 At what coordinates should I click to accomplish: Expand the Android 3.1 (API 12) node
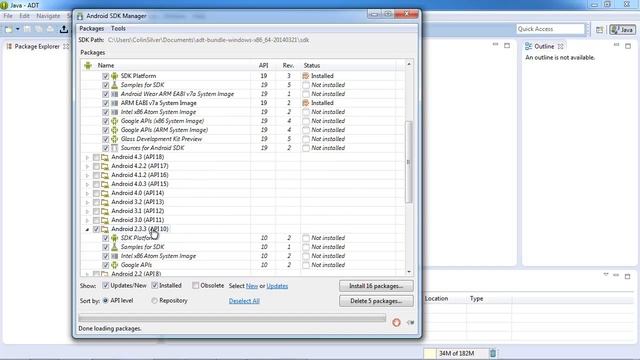coord(87,211)
